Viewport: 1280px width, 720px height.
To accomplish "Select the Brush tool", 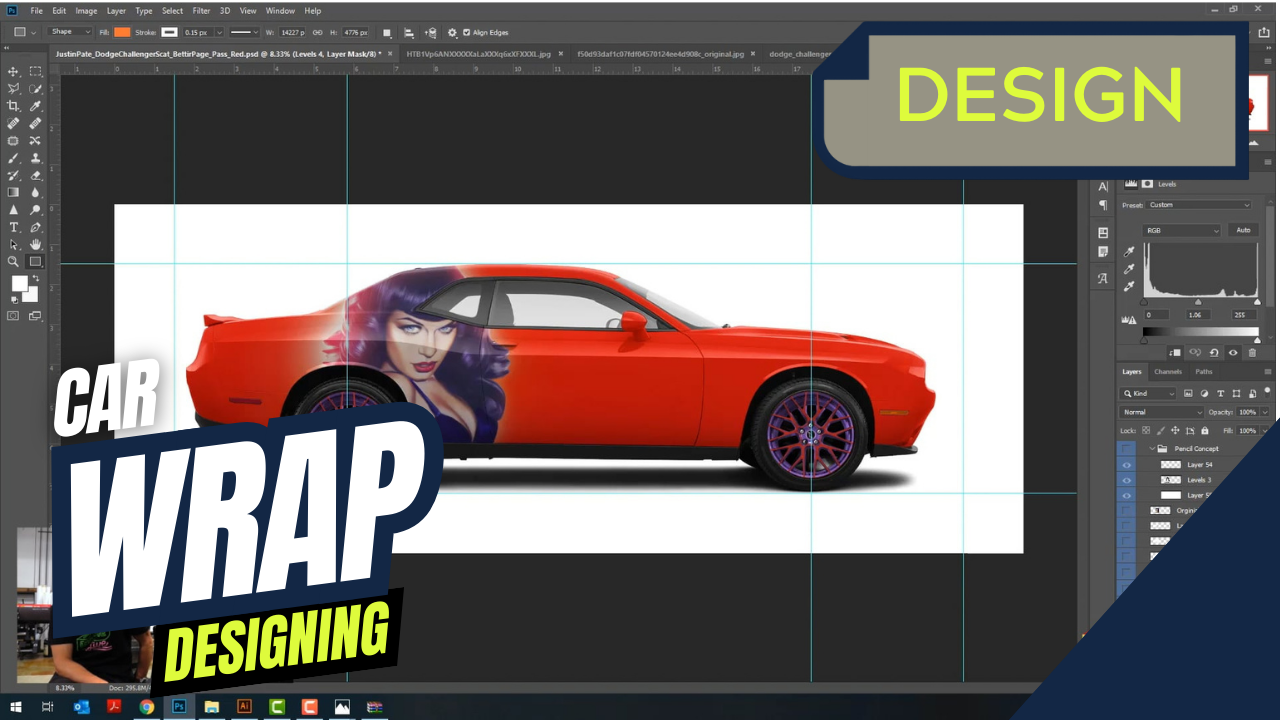I will tap(14, 158).
